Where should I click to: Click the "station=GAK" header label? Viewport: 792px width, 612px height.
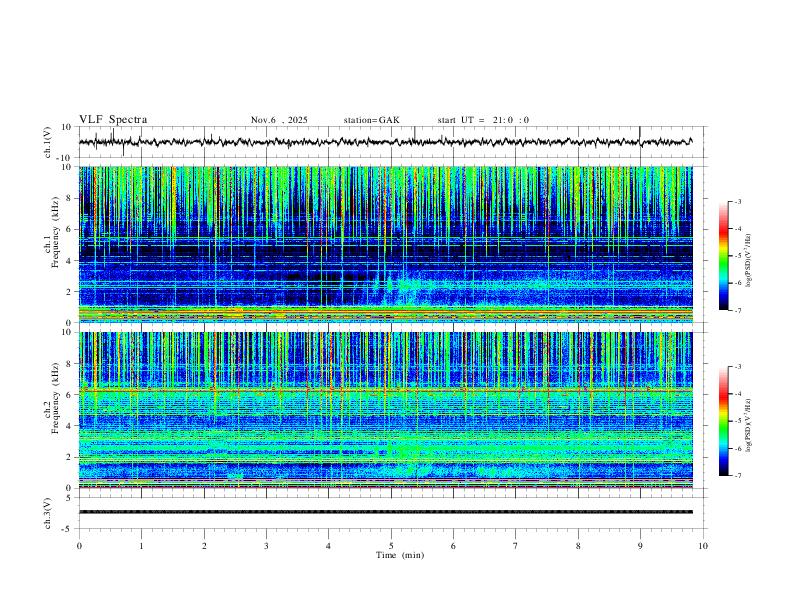(x=371, y=120)
